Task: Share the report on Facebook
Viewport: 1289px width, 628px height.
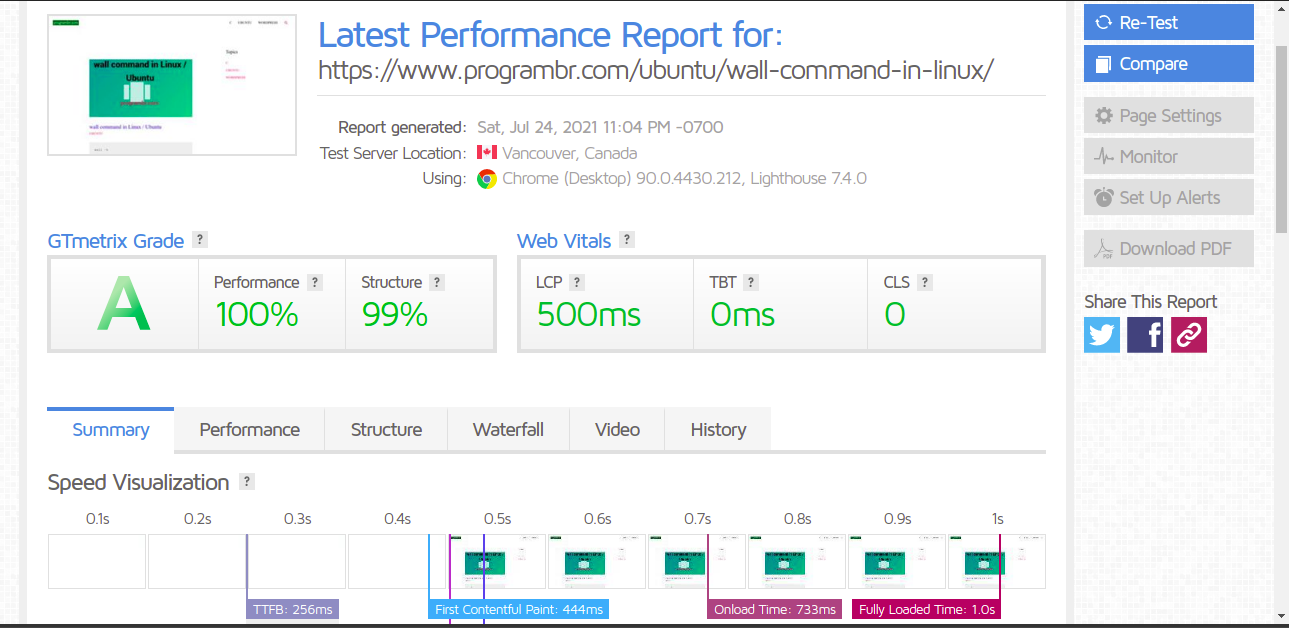Action: 1144,334
